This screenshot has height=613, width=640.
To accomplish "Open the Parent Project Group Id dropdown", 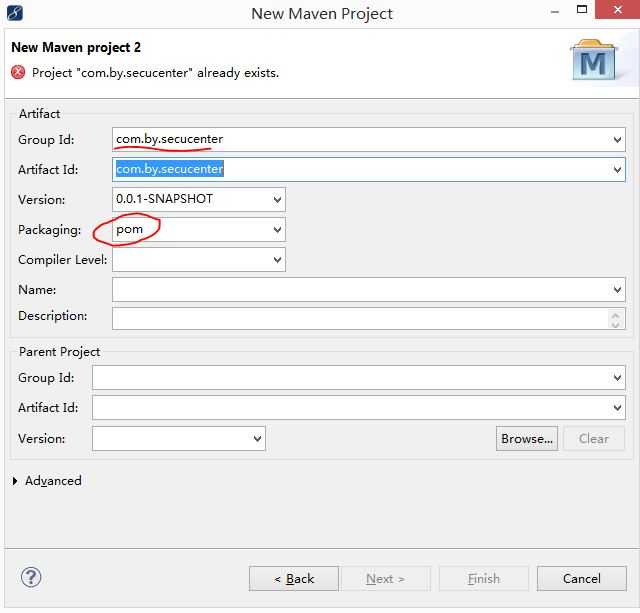I will (617, 378).
